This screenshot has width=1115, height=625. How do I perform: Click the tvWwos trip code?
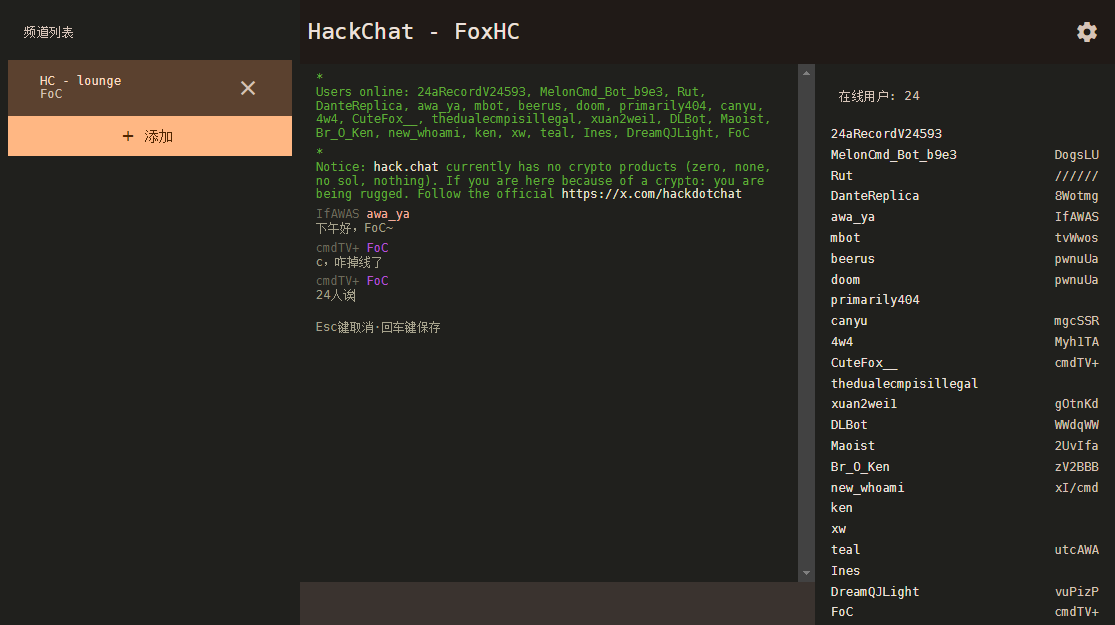pyautogui.click(x=1077, y=237)
